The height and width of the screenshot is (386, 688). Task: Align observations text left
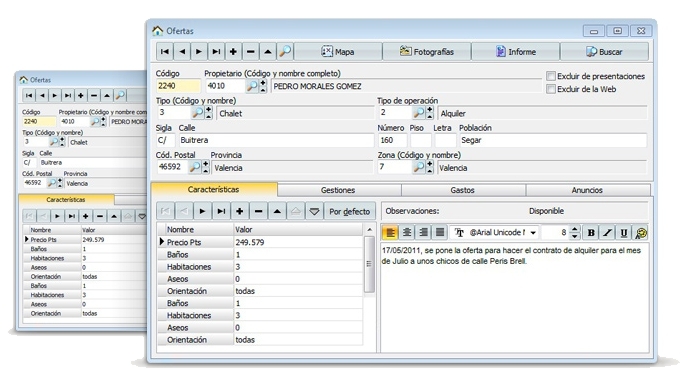pyautogui.click(x=390, y=232)
